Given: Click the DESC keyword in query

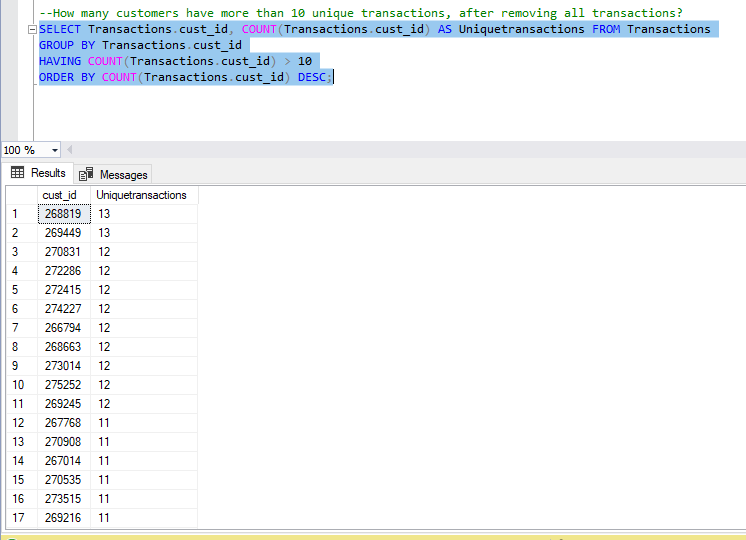Looking at the screenshot, I should (x=312, y=78).
